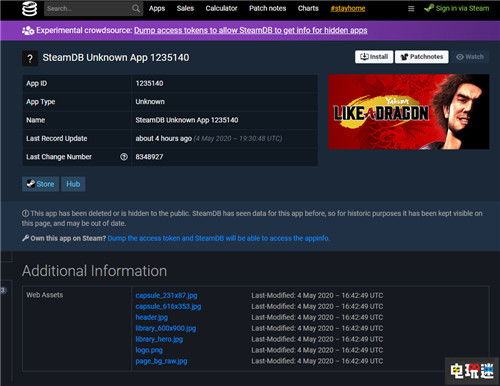Open capsule_231x87.jpg asset

click(x=166, y=295)
